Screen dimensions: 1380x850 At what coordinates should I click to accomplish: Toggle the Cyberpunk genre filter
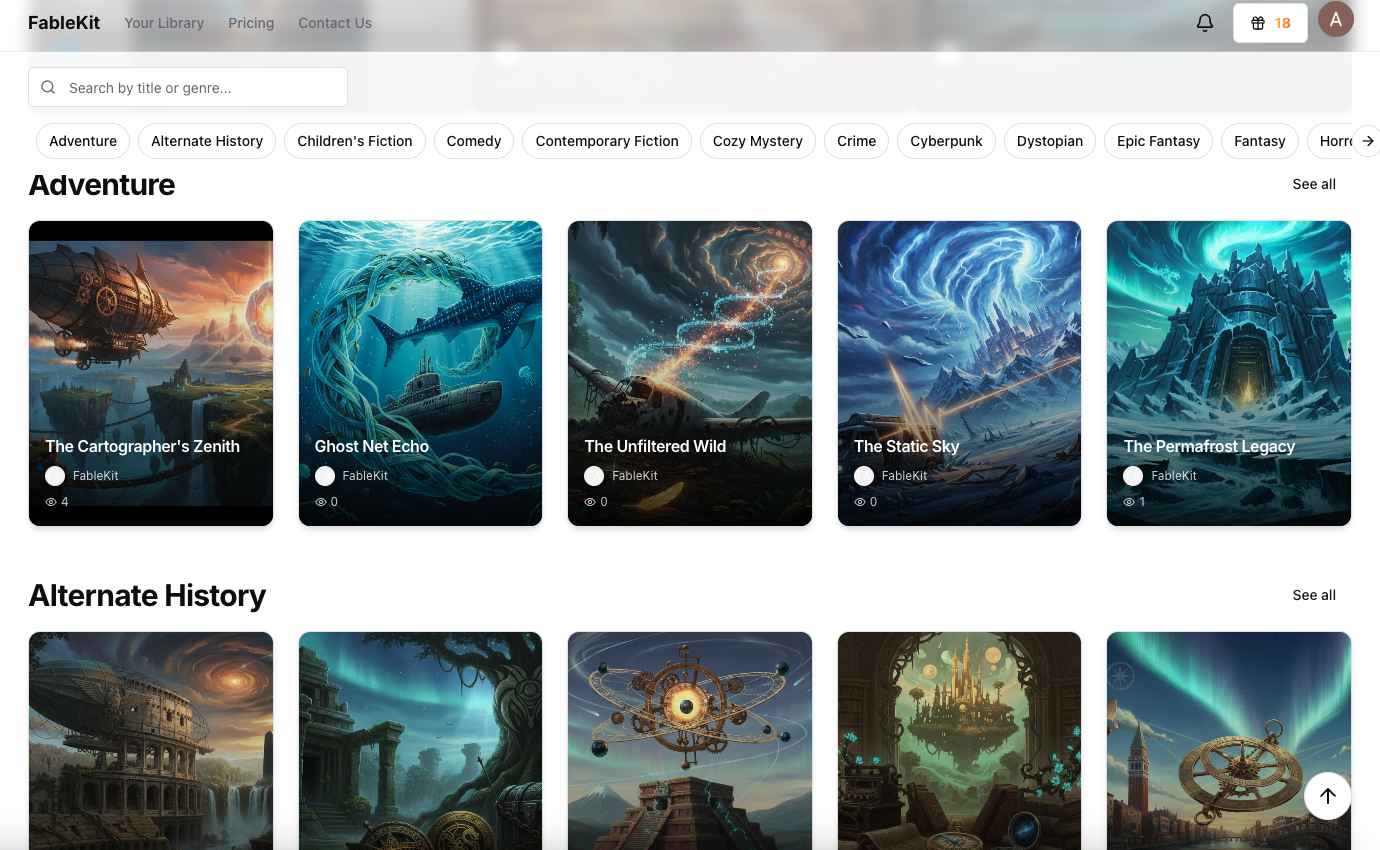946,141
